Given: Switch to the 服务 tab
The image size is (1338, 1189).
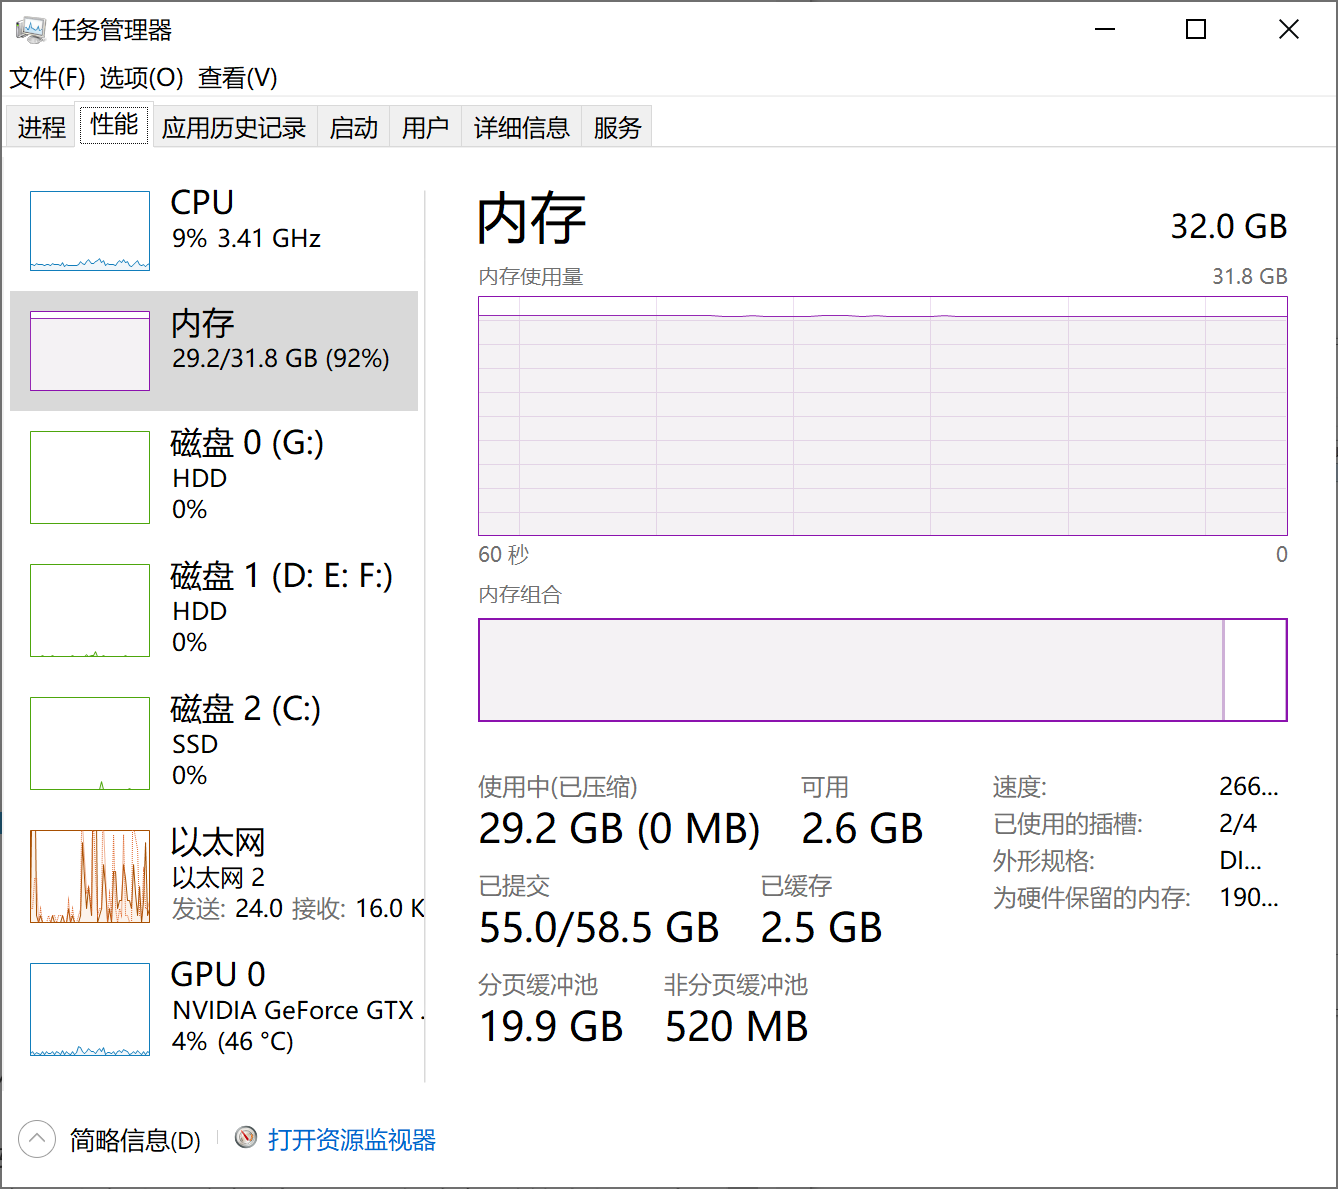Looking at the screenshot, I should 617,127.
